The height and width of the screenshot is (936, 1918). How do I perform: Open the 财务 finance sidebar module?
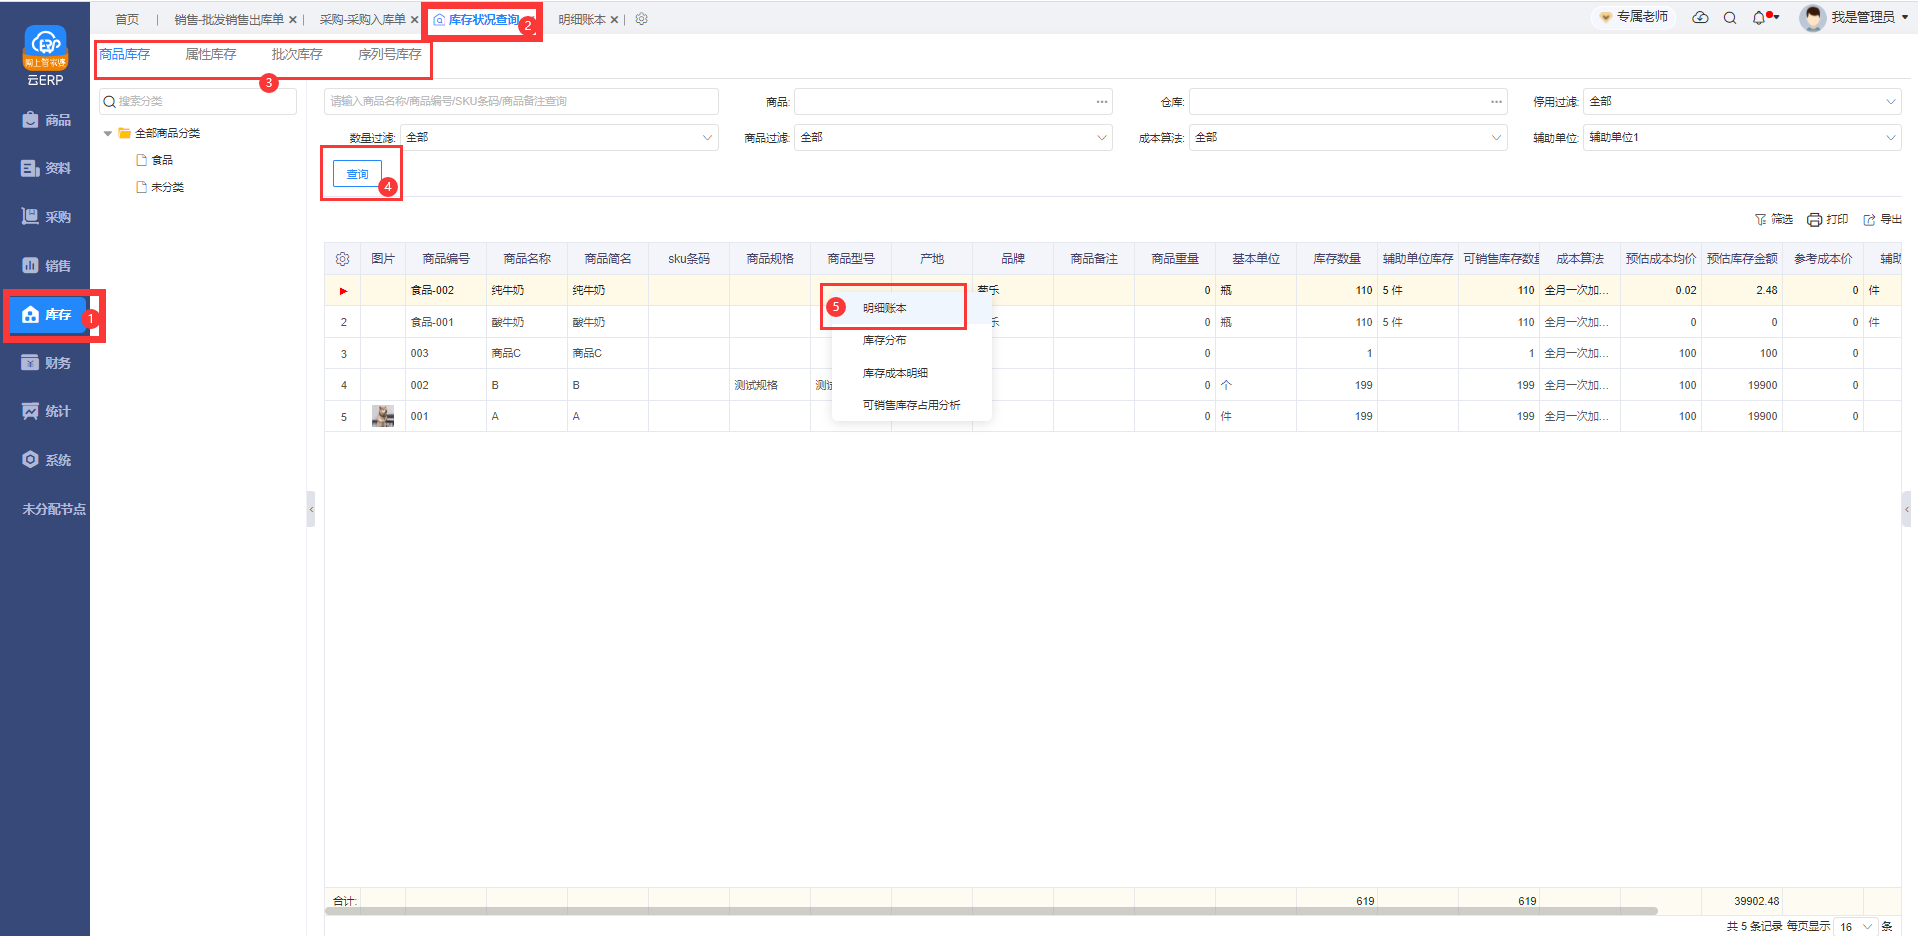pyautogui.click(x=47, y=363)
